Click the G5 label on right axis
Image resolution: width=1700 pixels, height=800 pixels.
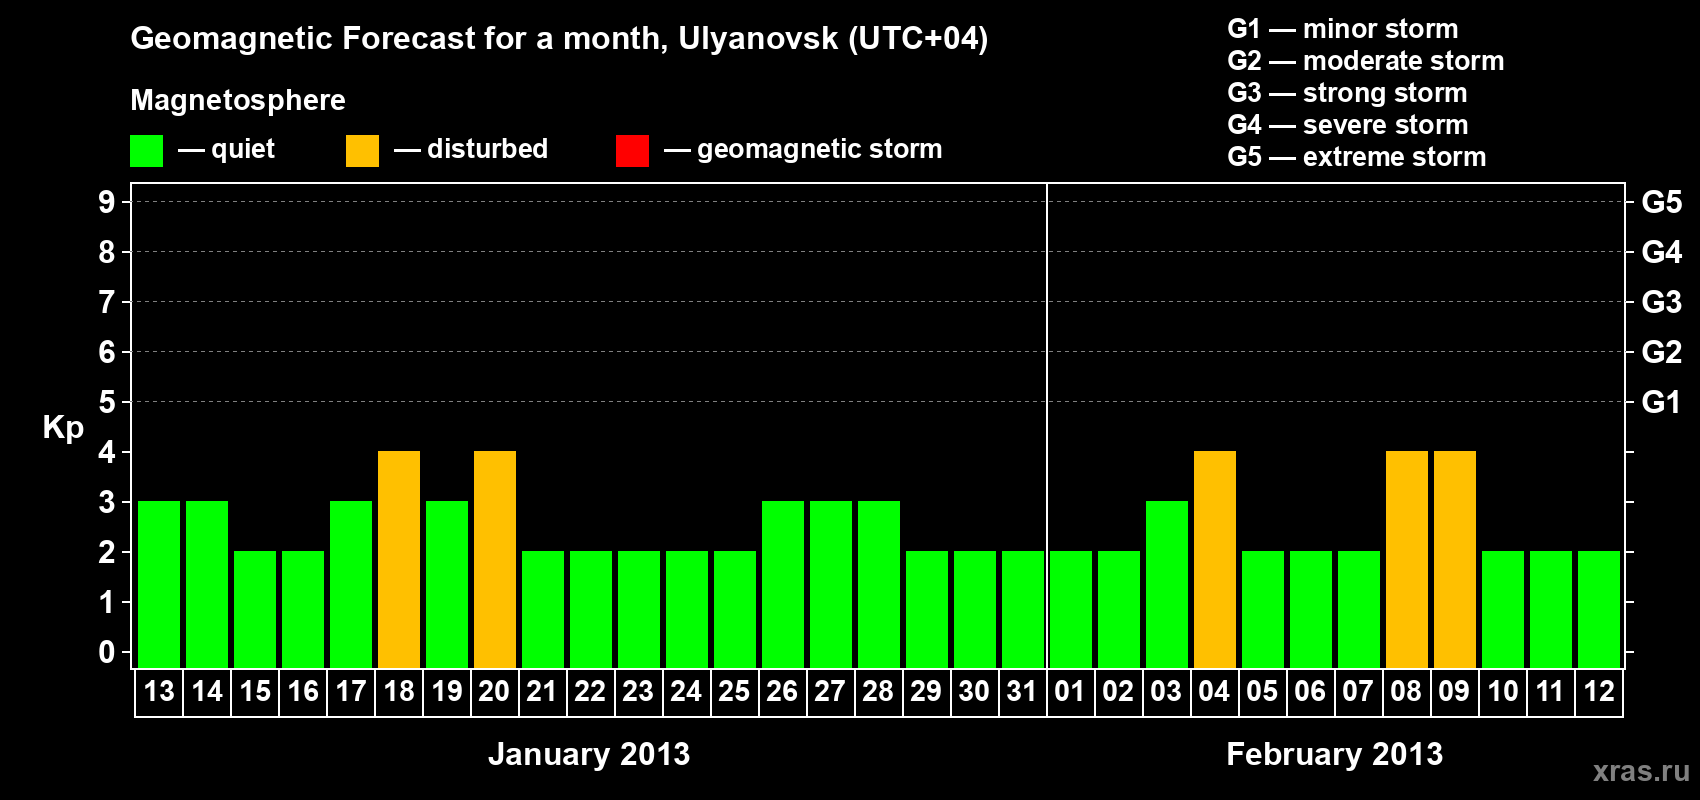click(x=1661, y=202)
